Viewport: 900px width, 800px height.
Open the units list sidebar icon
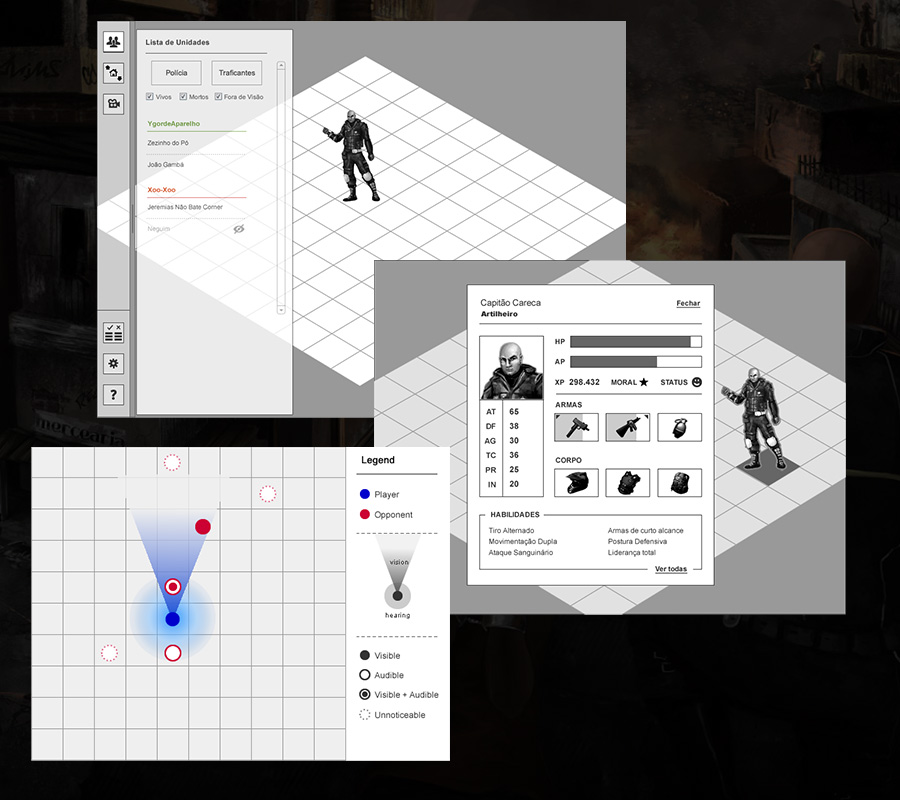pos(113,42)
